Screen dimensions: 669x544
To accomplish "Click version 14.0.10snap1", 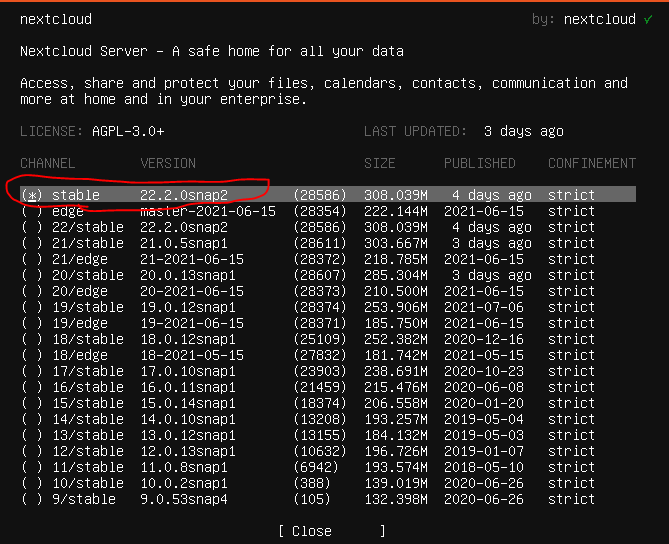I will pos(188,419).
